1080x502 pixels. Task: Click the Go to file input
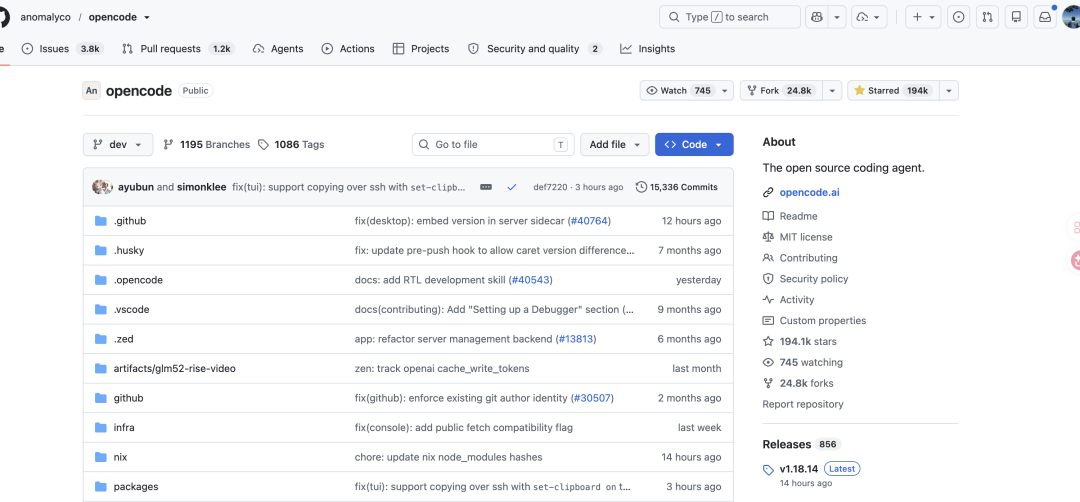(494, 145)
